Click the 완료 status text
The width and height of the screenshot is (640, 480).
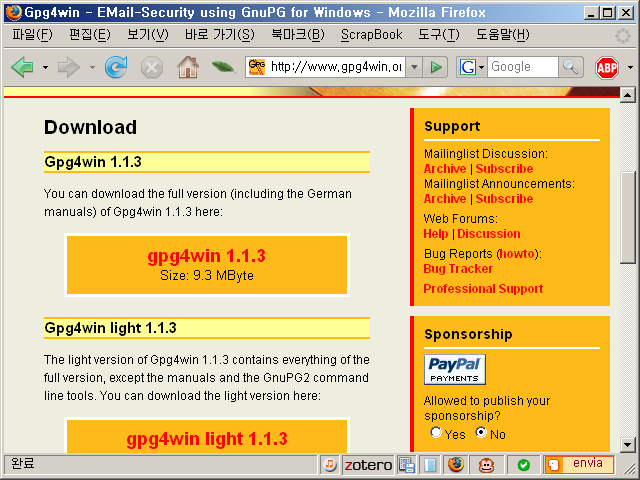(x=23, y=464)
